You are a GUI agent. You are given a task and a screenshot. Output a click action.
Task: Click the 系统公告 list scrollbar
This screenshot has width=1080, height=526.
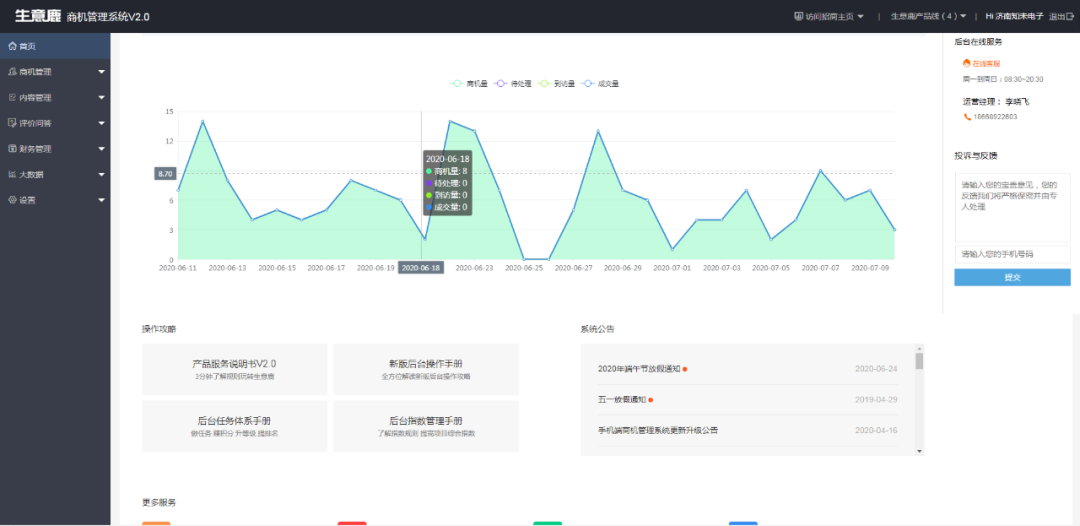click(x=919, y=400)
